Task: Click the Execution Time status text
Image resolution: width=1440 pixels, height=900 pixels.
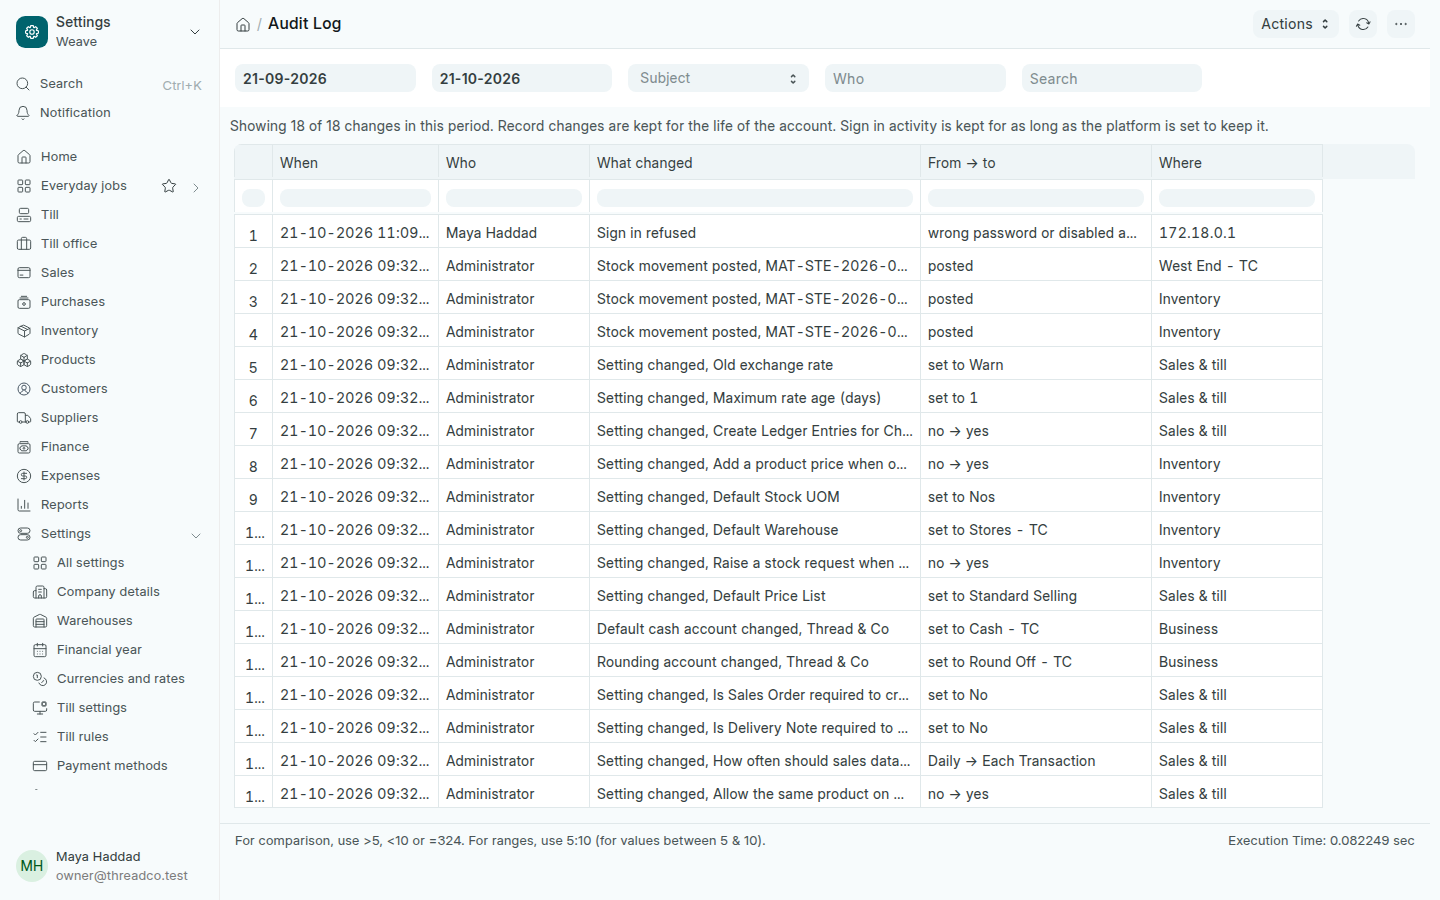Action: [1321, 841]
